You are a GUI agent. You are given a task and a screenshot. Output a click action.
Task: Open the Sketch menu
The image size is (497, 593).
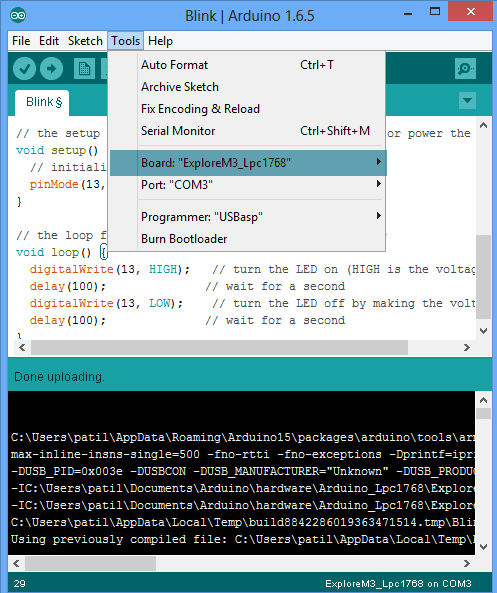85,41
